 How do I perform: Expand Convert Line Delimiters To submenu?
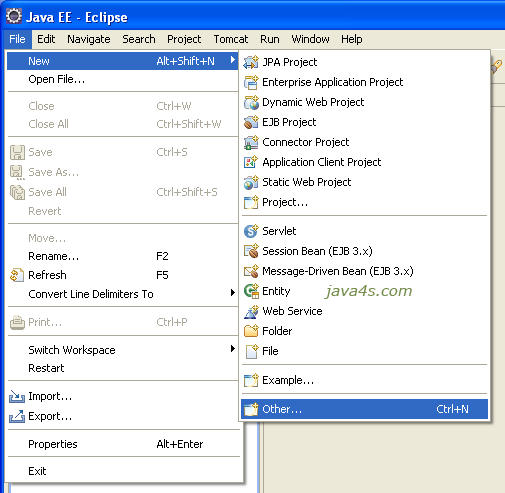click(x=233, y=293)
